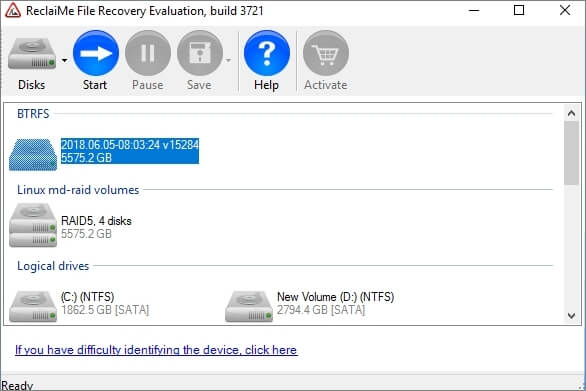Click the Logical drives group header
586x391 pixels.
(x=53, y=266)
